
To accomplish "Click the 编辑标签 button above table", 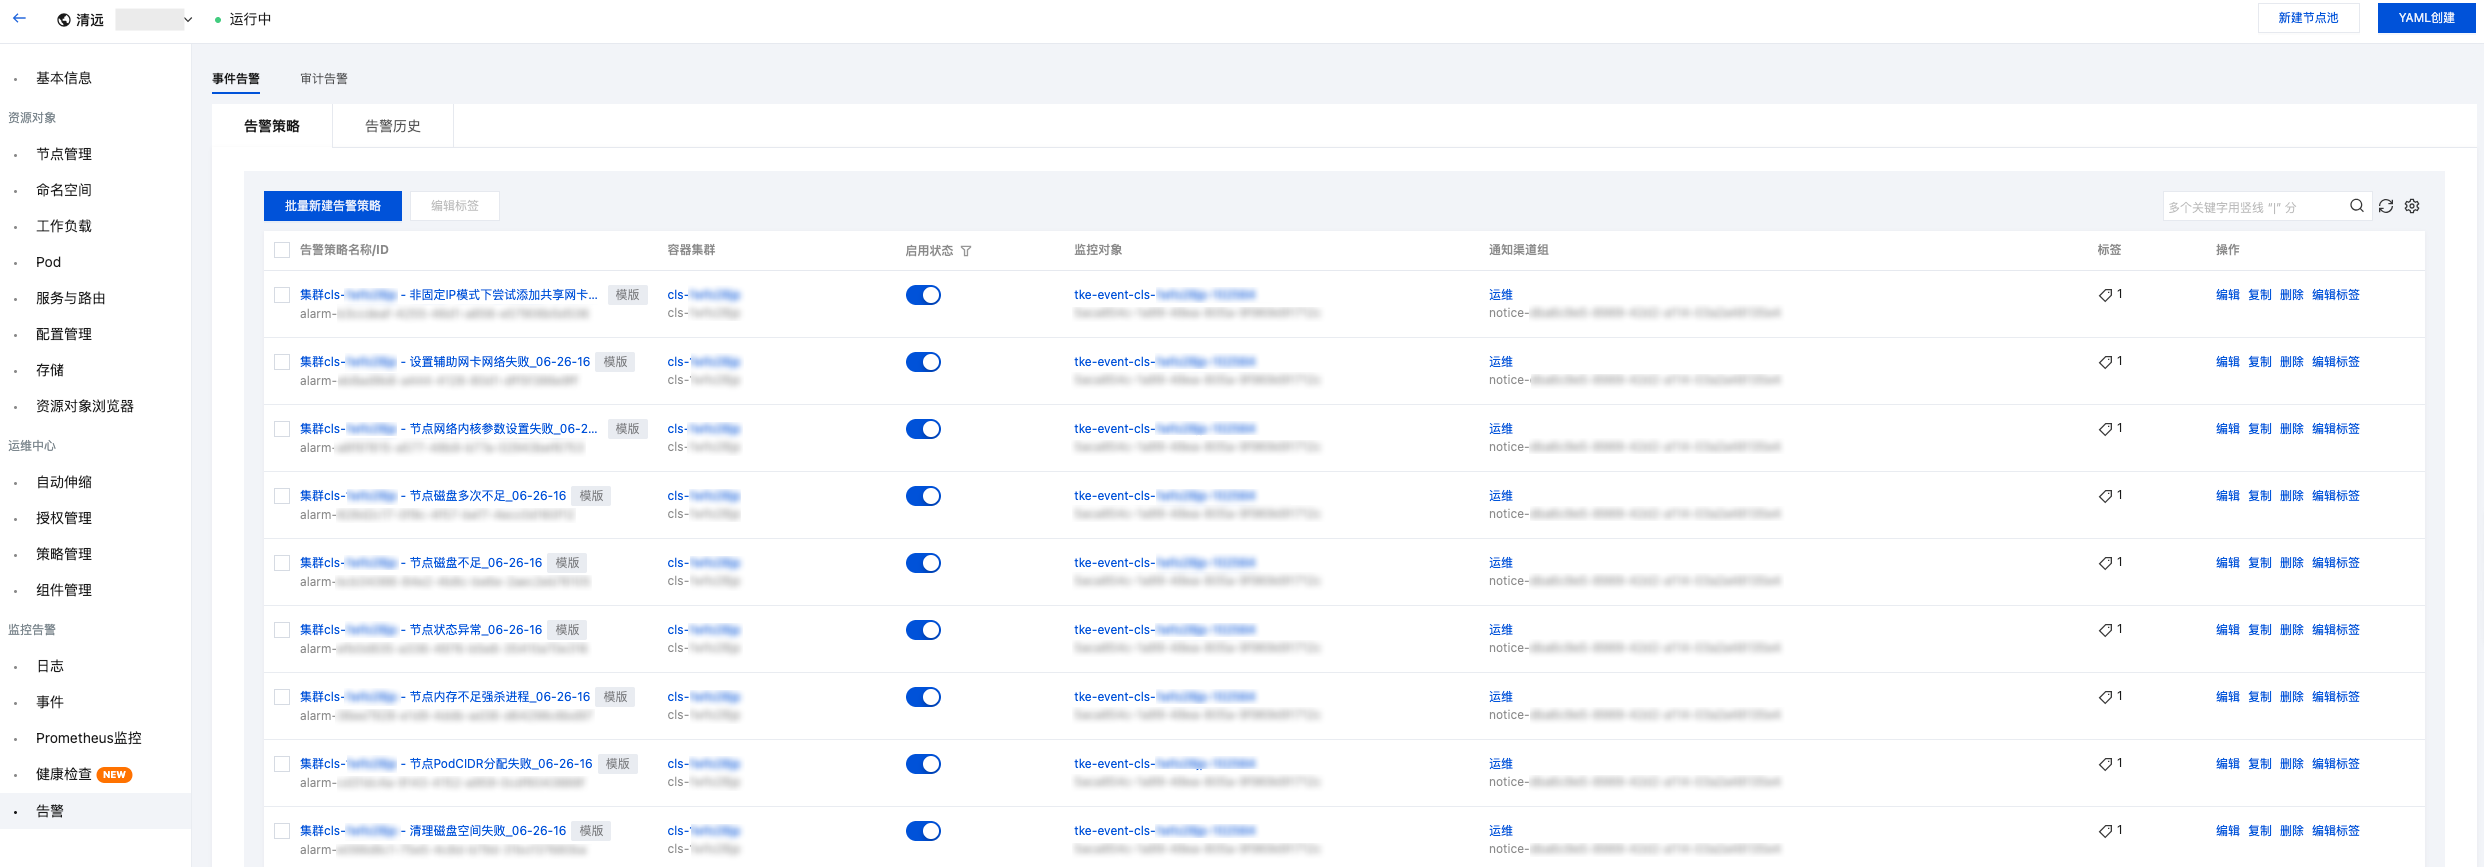I will 455,206.
